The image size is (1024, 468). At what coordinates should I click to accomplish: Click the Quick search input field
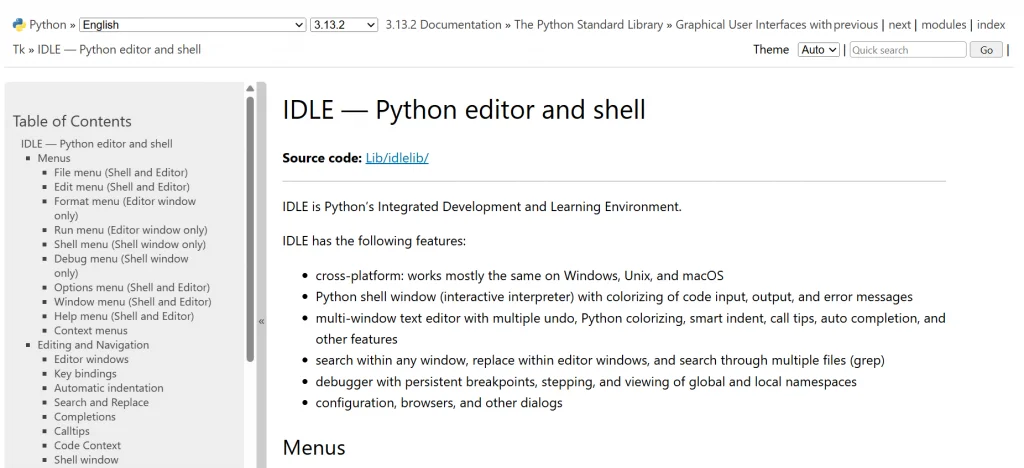pyautogui.click(x=907, y=50)
